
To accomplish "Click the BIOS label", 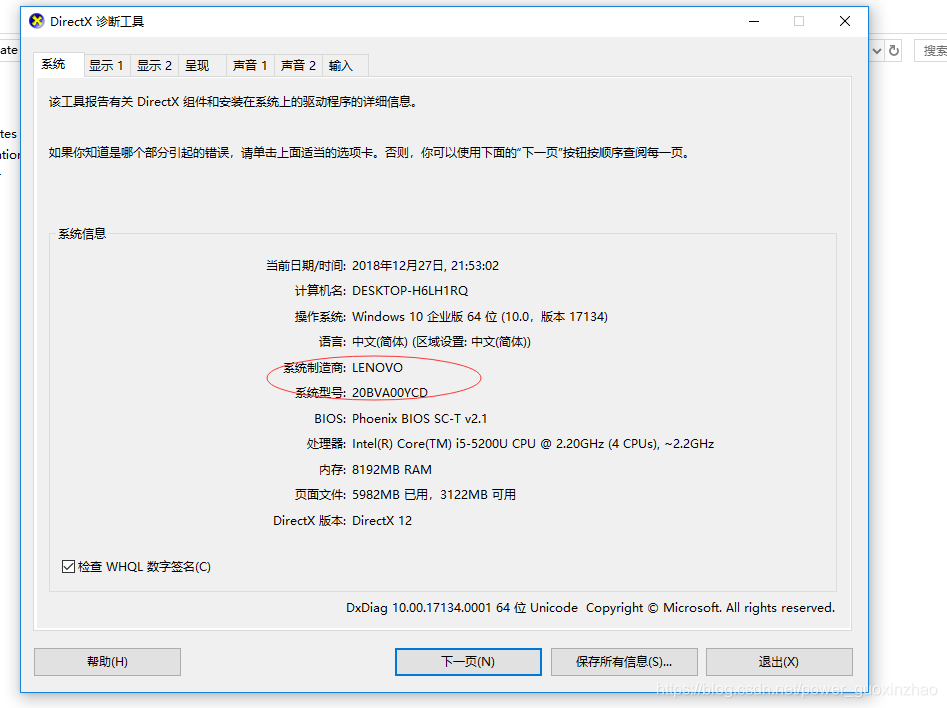I will coord(330,419).
